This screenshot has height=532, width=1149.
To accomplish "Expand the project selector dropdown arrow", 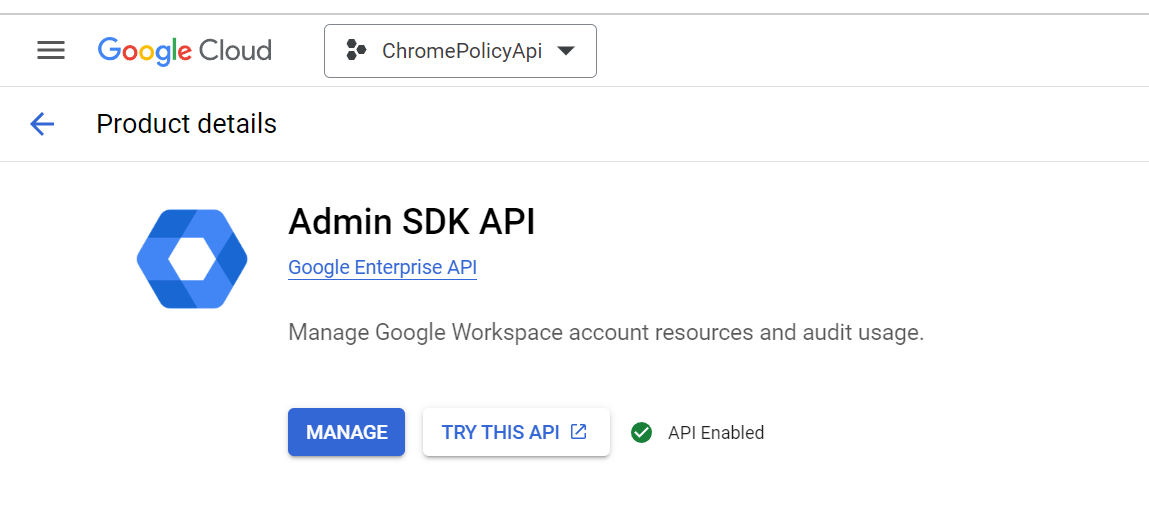I will [566, 50].
